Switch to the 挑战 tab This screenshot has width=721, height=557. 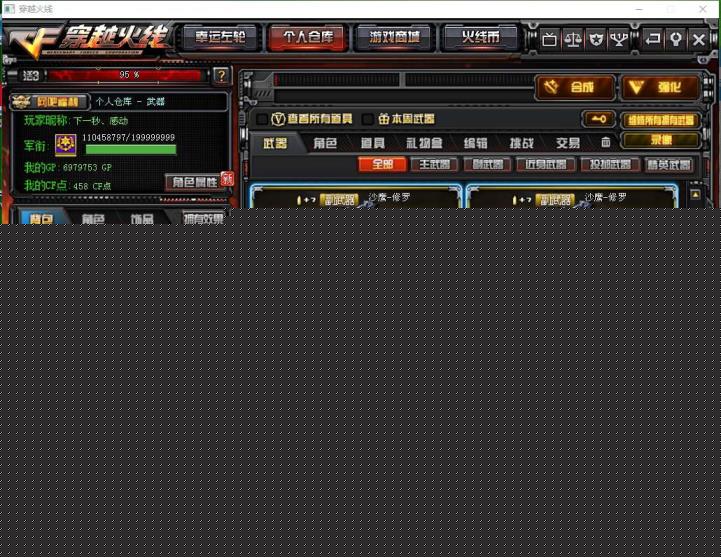pyautogui.click(x=521, y=144)
